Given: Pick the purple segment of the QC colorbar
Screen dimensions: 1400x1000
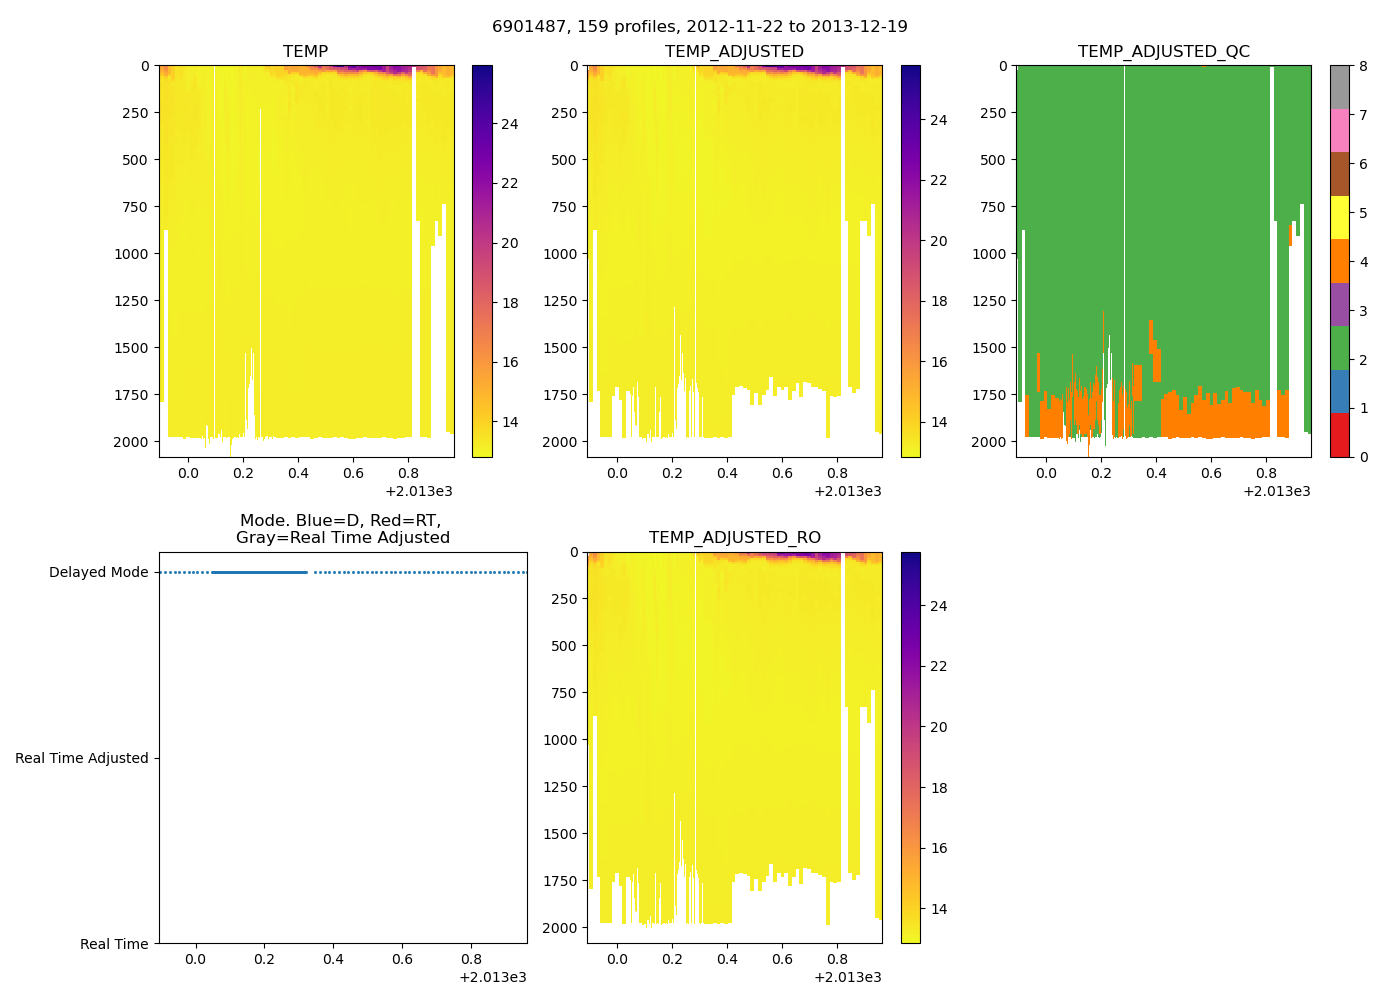Looking at the screenshot, I should (1339, 304).
